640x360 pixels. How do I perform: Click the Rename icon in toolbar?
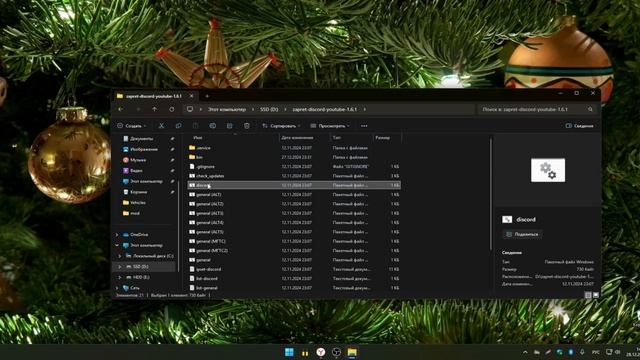tap(212, 126)
